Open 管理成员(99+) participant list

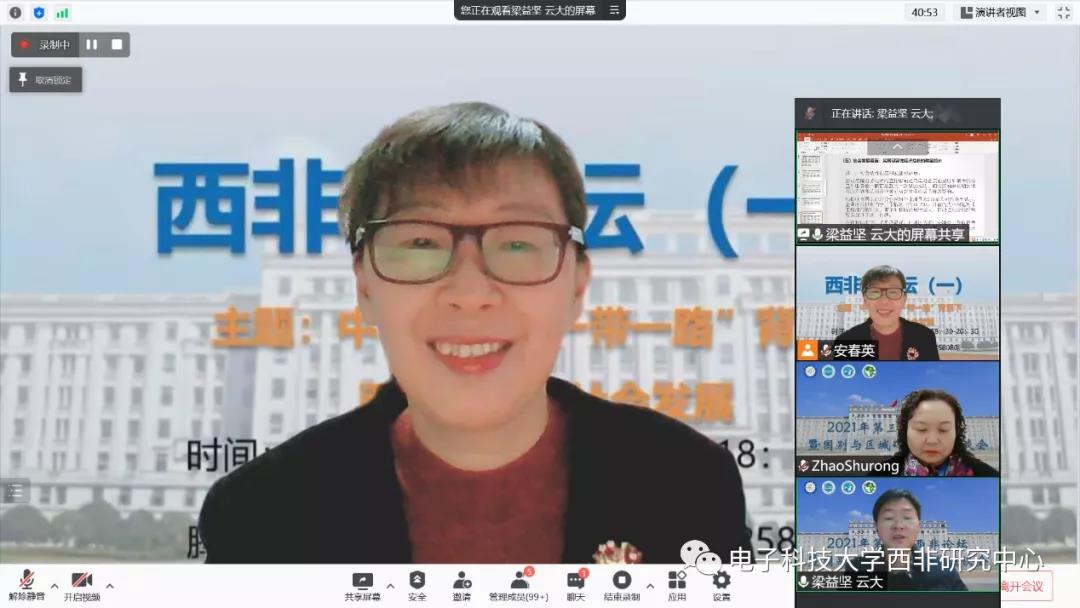coord(519,586)
